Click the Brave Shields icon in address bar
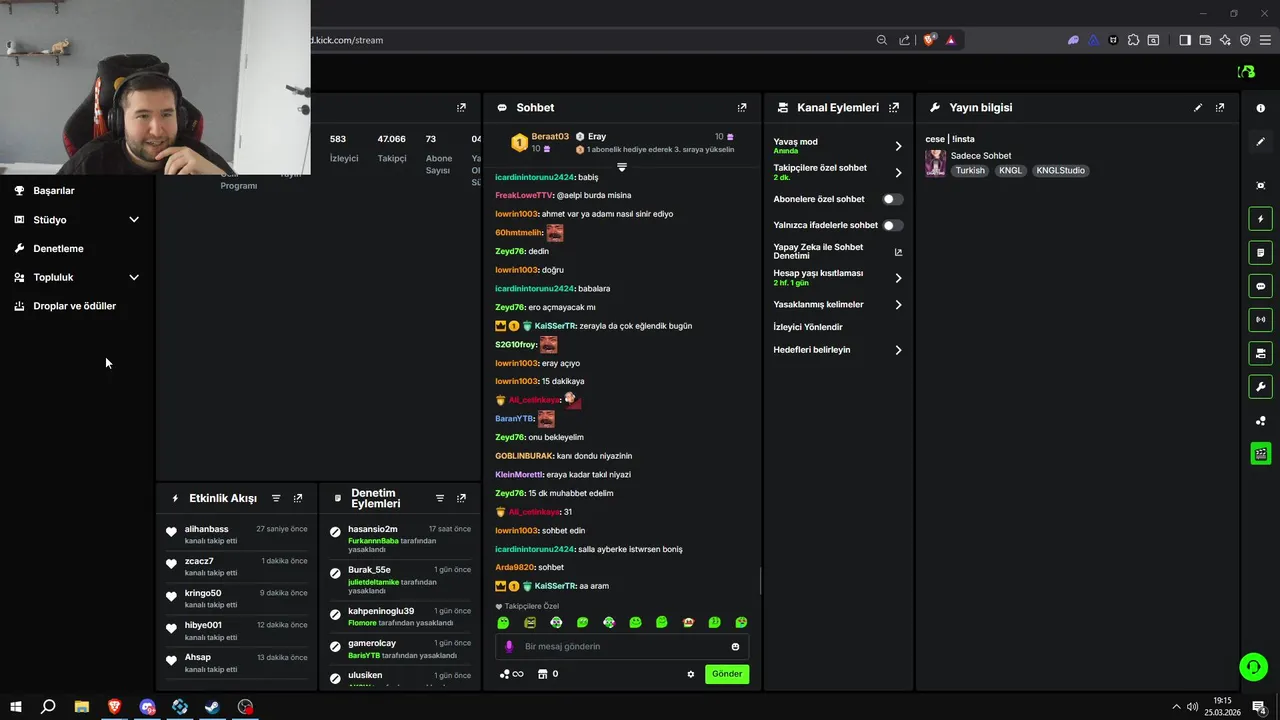This screenshot has height=720, width=1280. pyautogui.click(x=929, y=40)
